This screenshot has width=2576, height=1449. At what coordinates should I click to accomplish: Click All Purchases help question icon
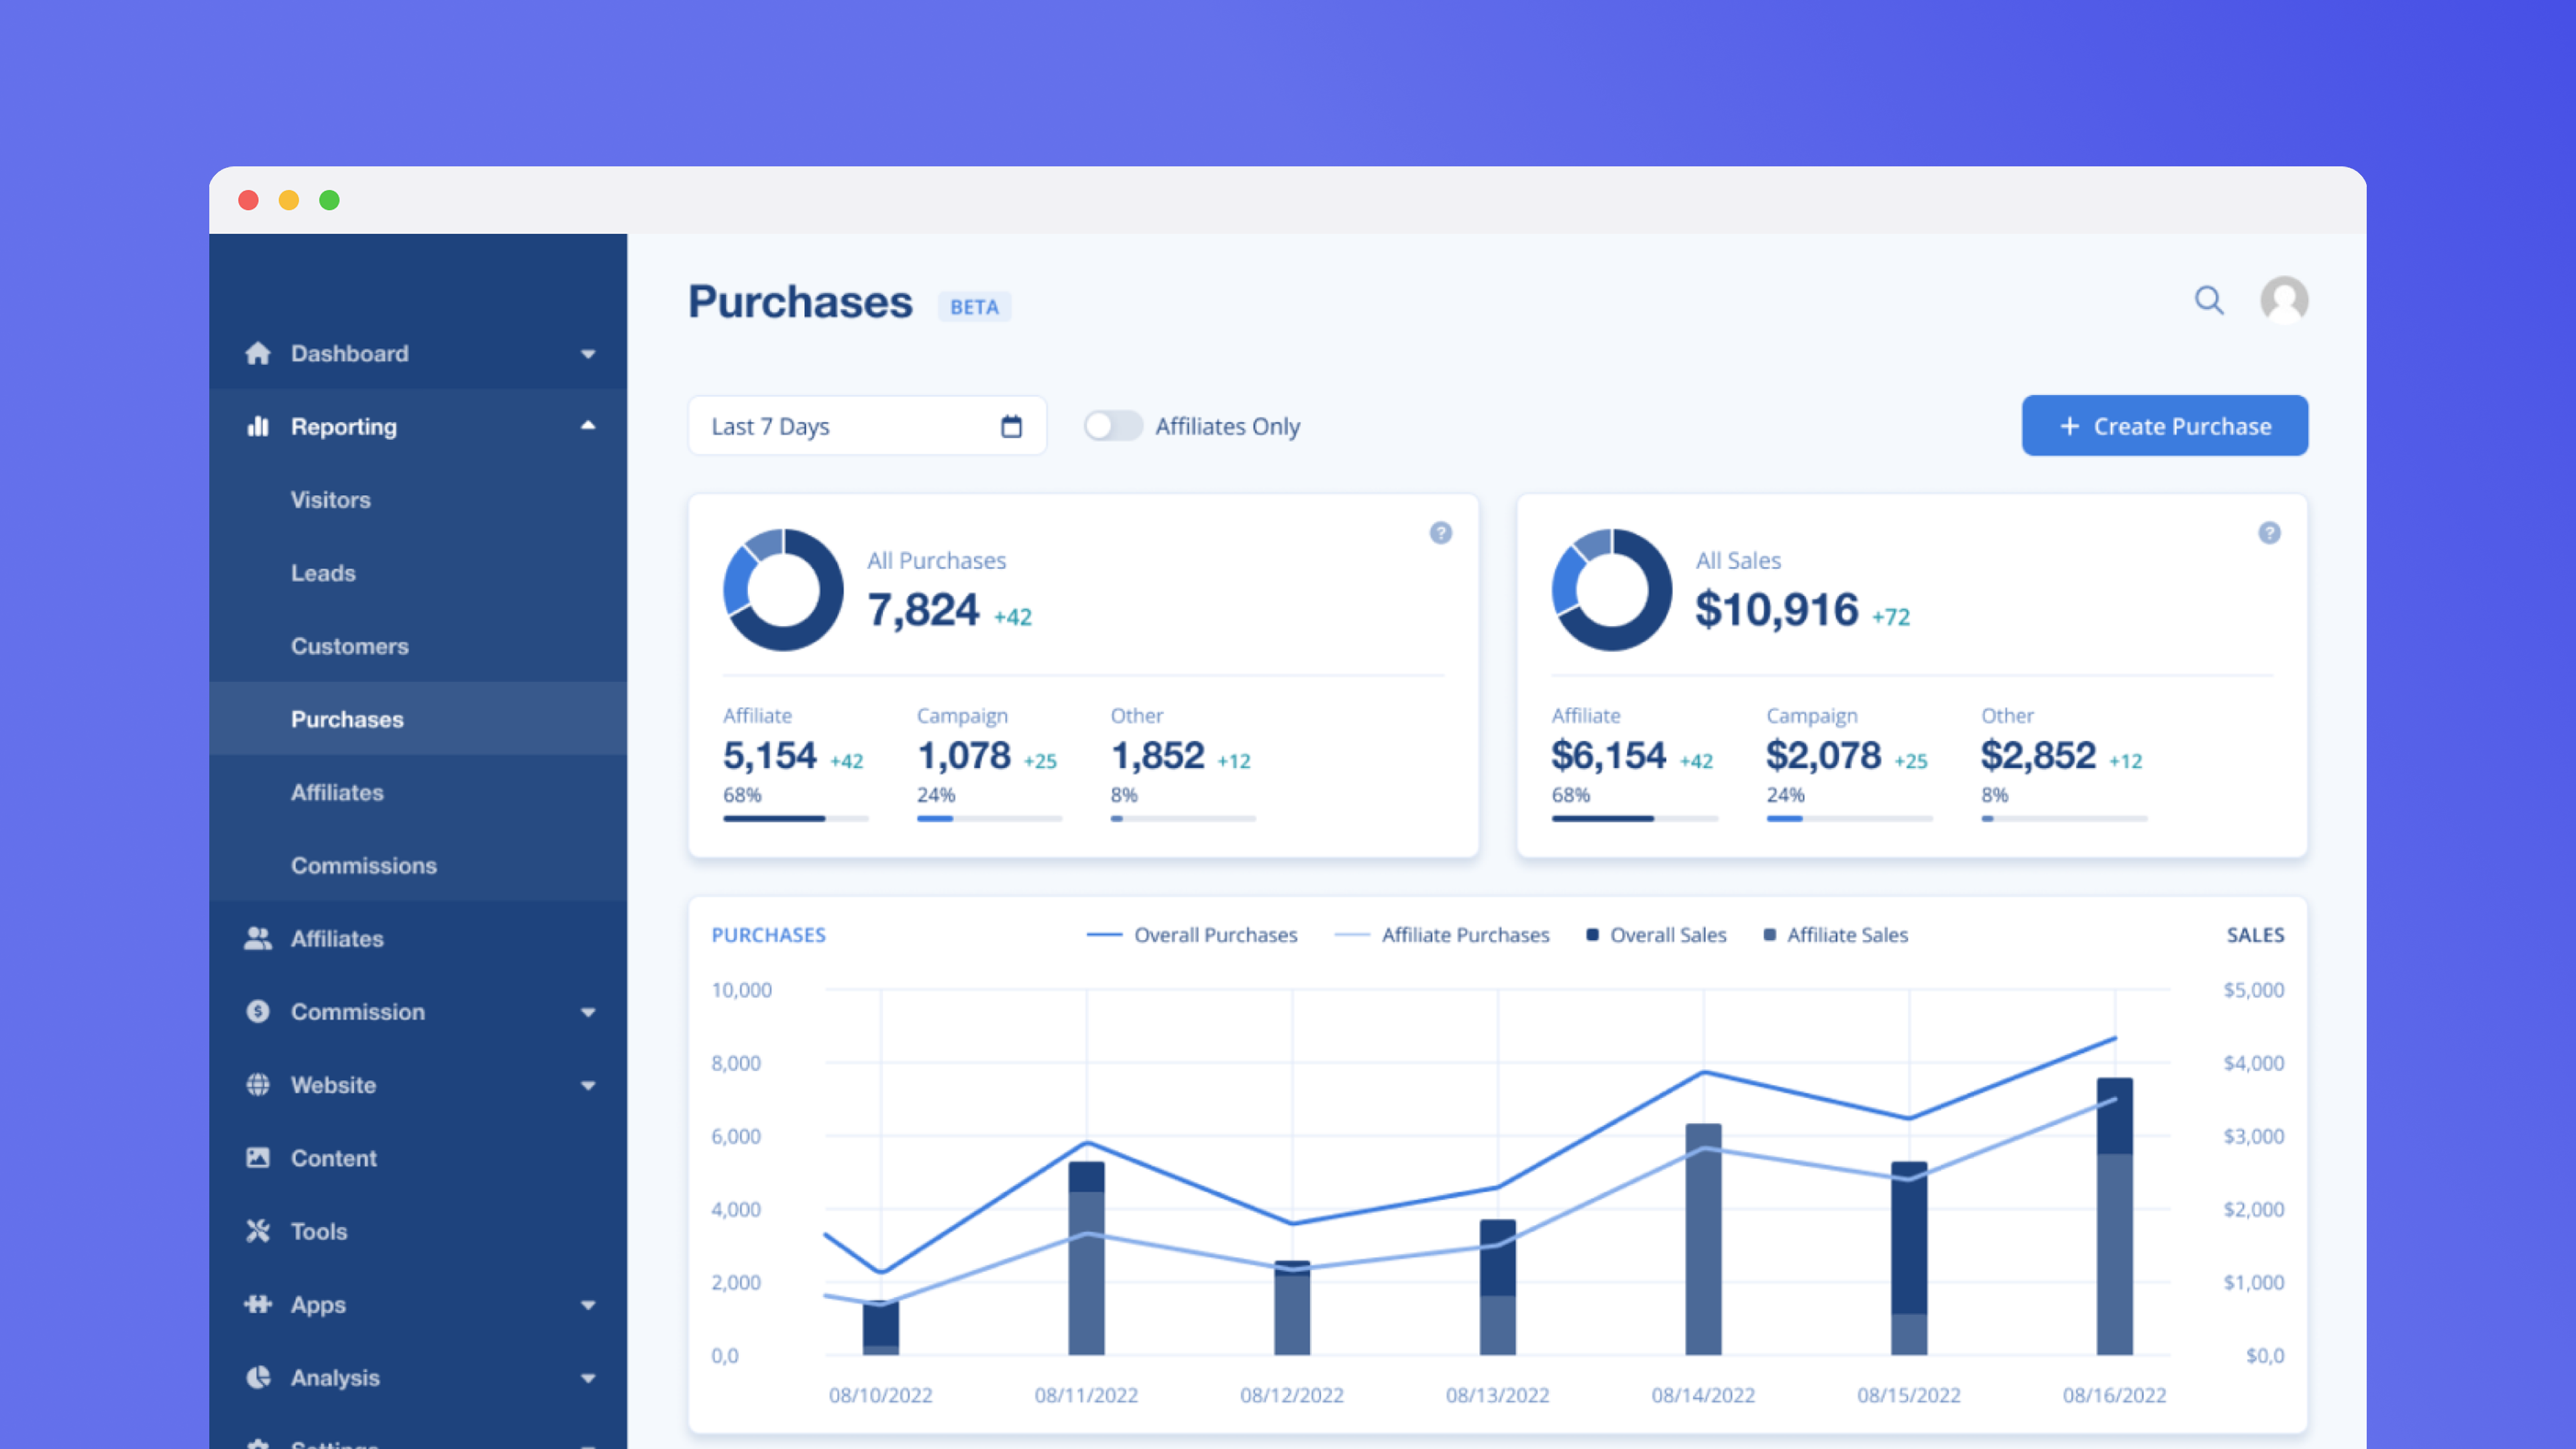pos(1440,533)
